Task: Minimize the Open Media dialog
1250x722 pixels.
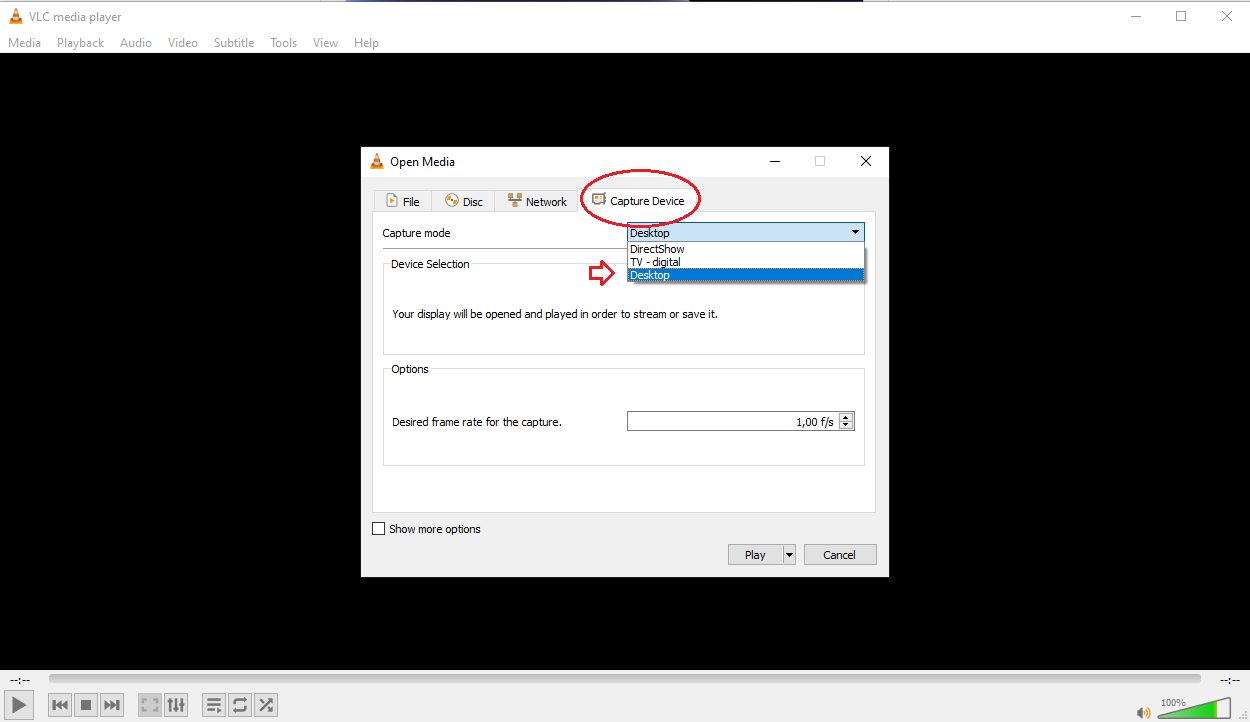Action: 775,161
